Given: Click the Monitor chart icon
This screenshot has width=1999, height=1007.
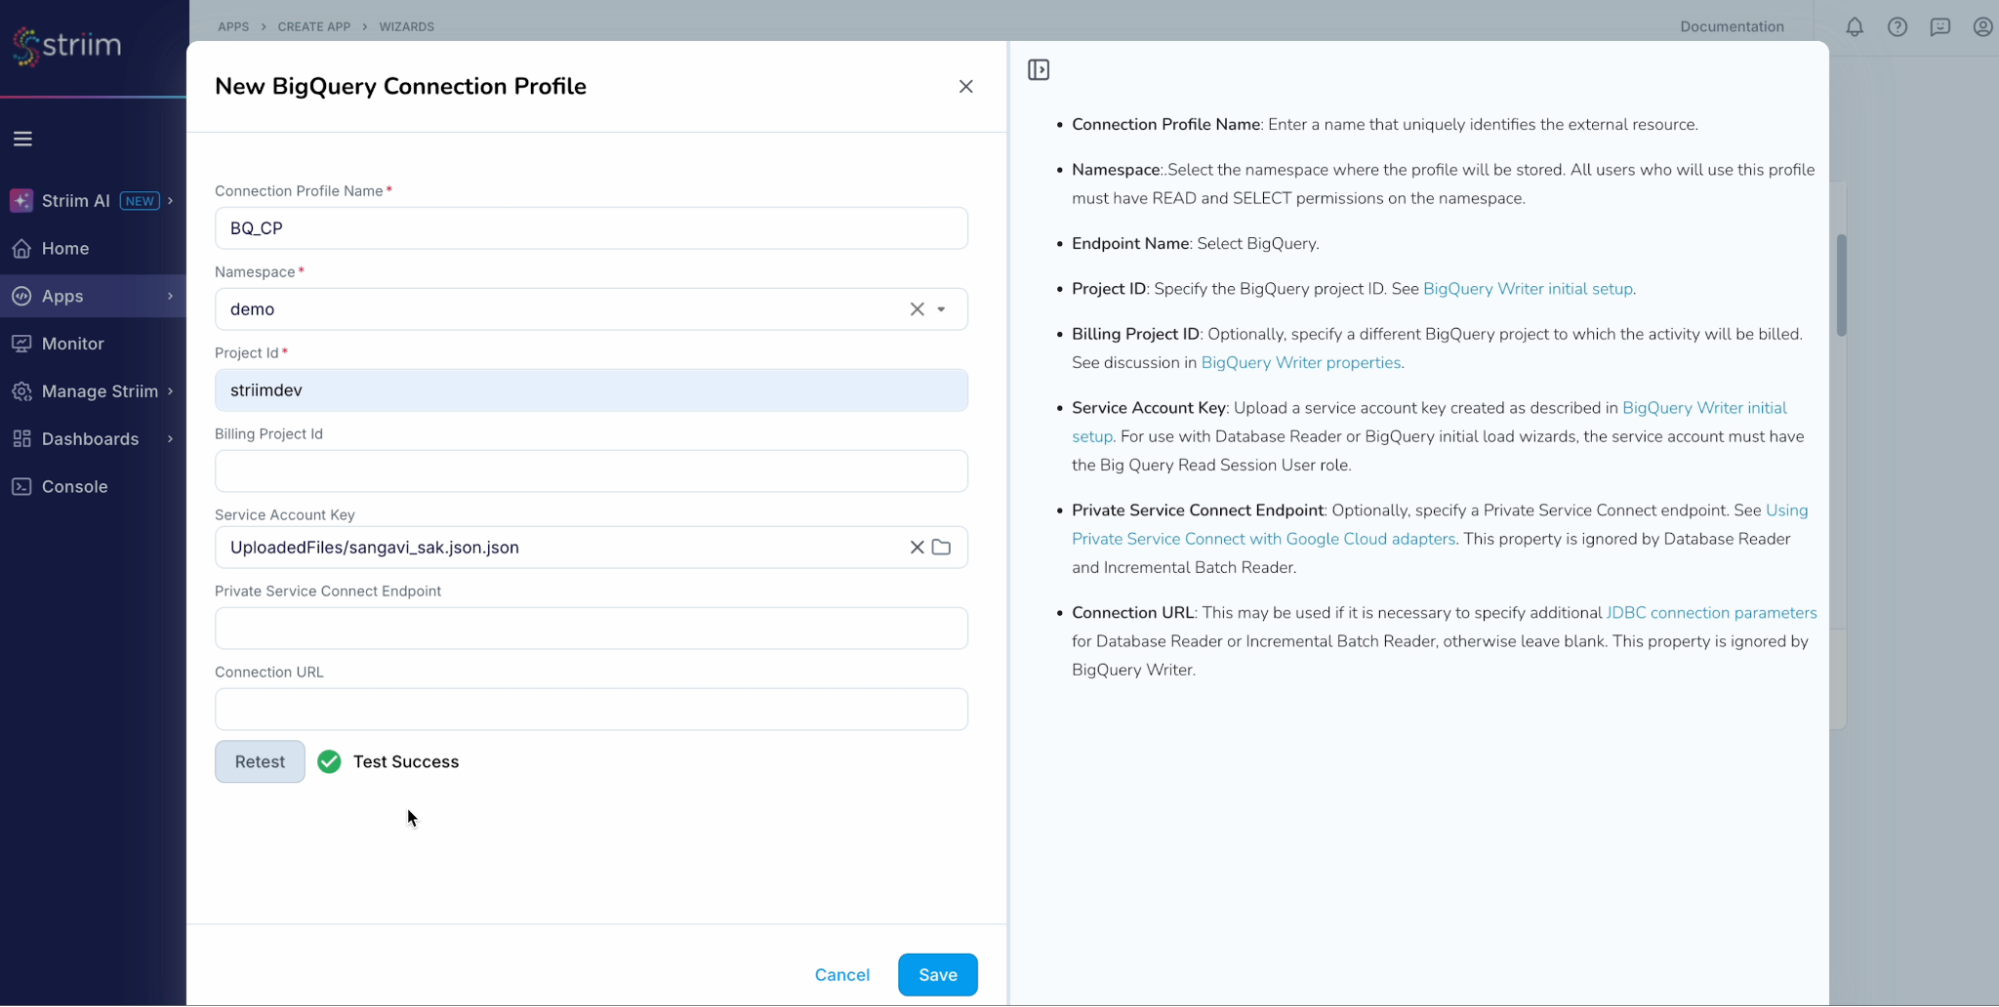Looking at the screenshot, I should 21,343.
